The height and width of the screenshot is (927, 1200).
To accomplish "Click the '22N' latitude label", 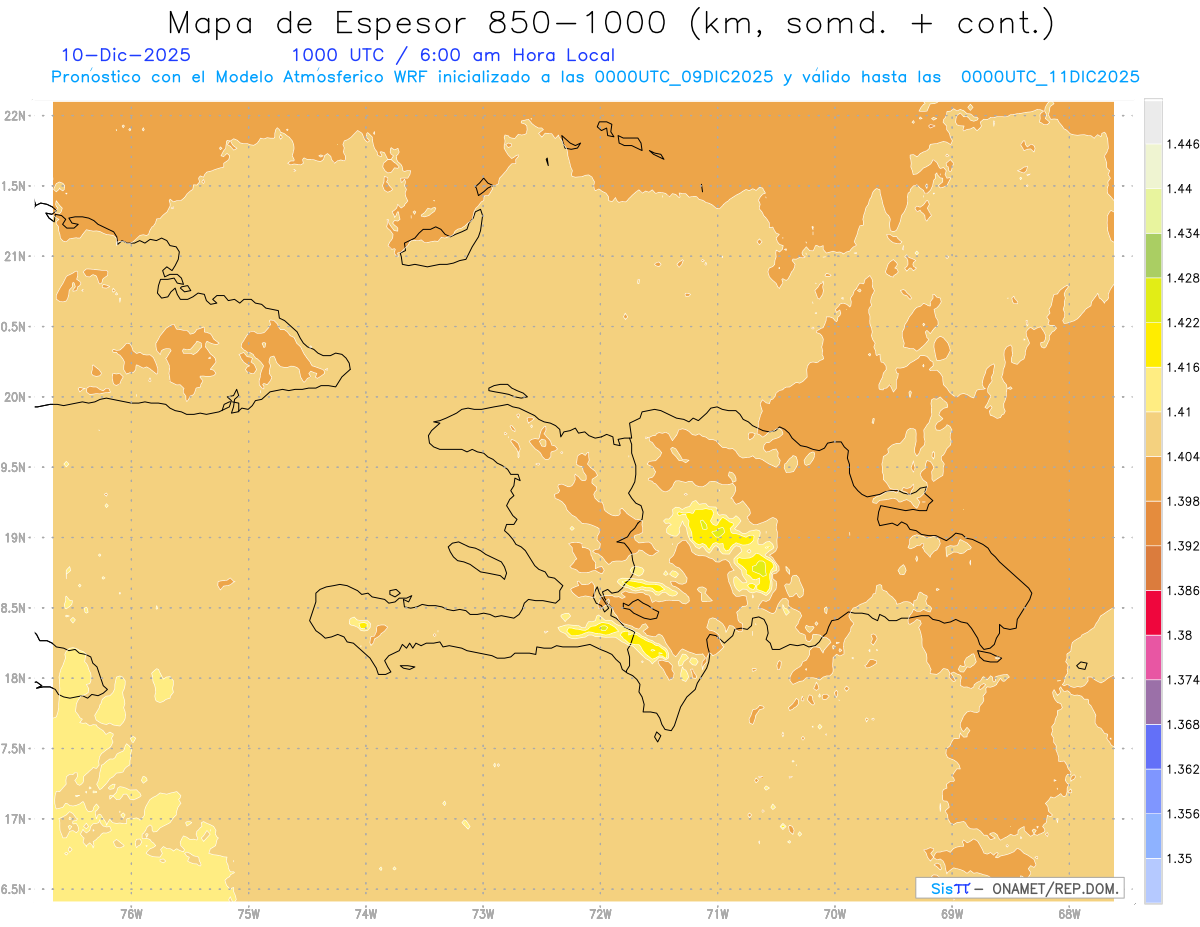I will click(15, 115).
